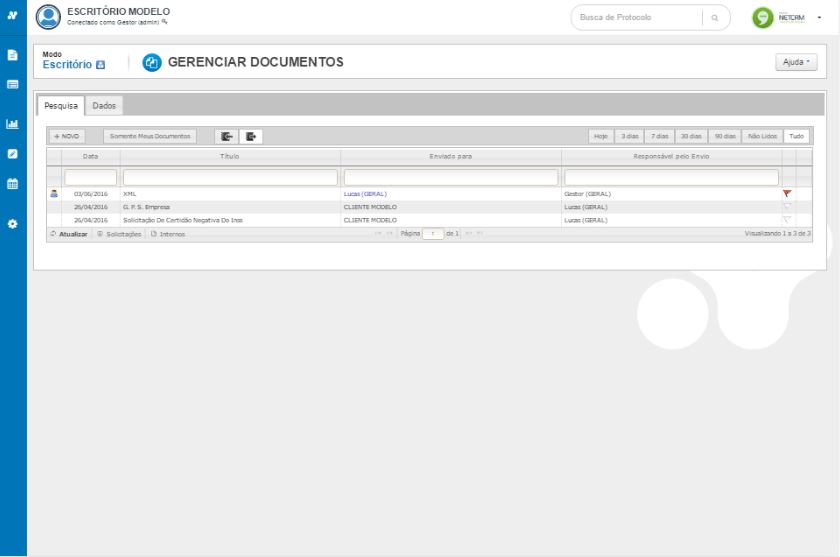This screenshot has height=557, width=840.
Task: Click CLIENTE MODELO in the G. P. S. Empresa row
Action: pyautogui.click(x=370, y=207)
